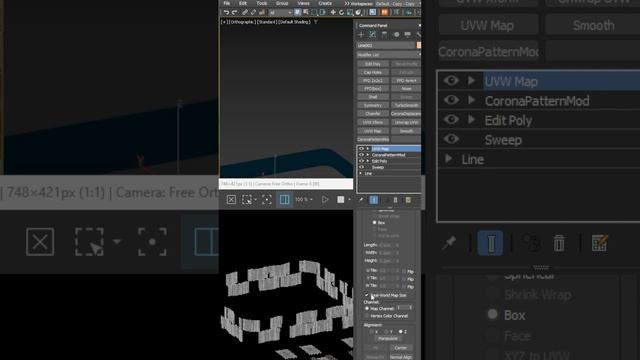The image size is (640, 360).
Task: Toggle Show End Result in enlarged right panel
Action: coord(490,243)
